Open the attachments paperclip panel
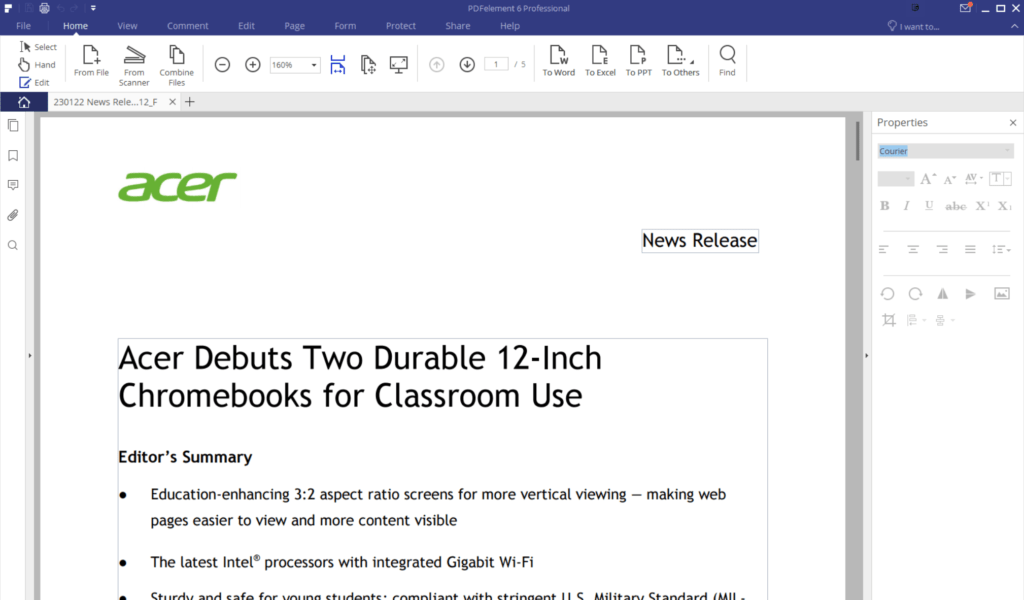The width and height of the screenshot is (1024, 600). click(x=13, y=215)
